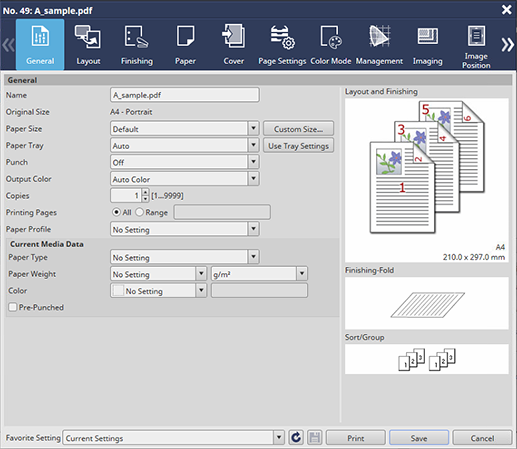Click the Use Tray Settings button
The width and height of the screenshot is (517, 449).
[x=298, y=146]
